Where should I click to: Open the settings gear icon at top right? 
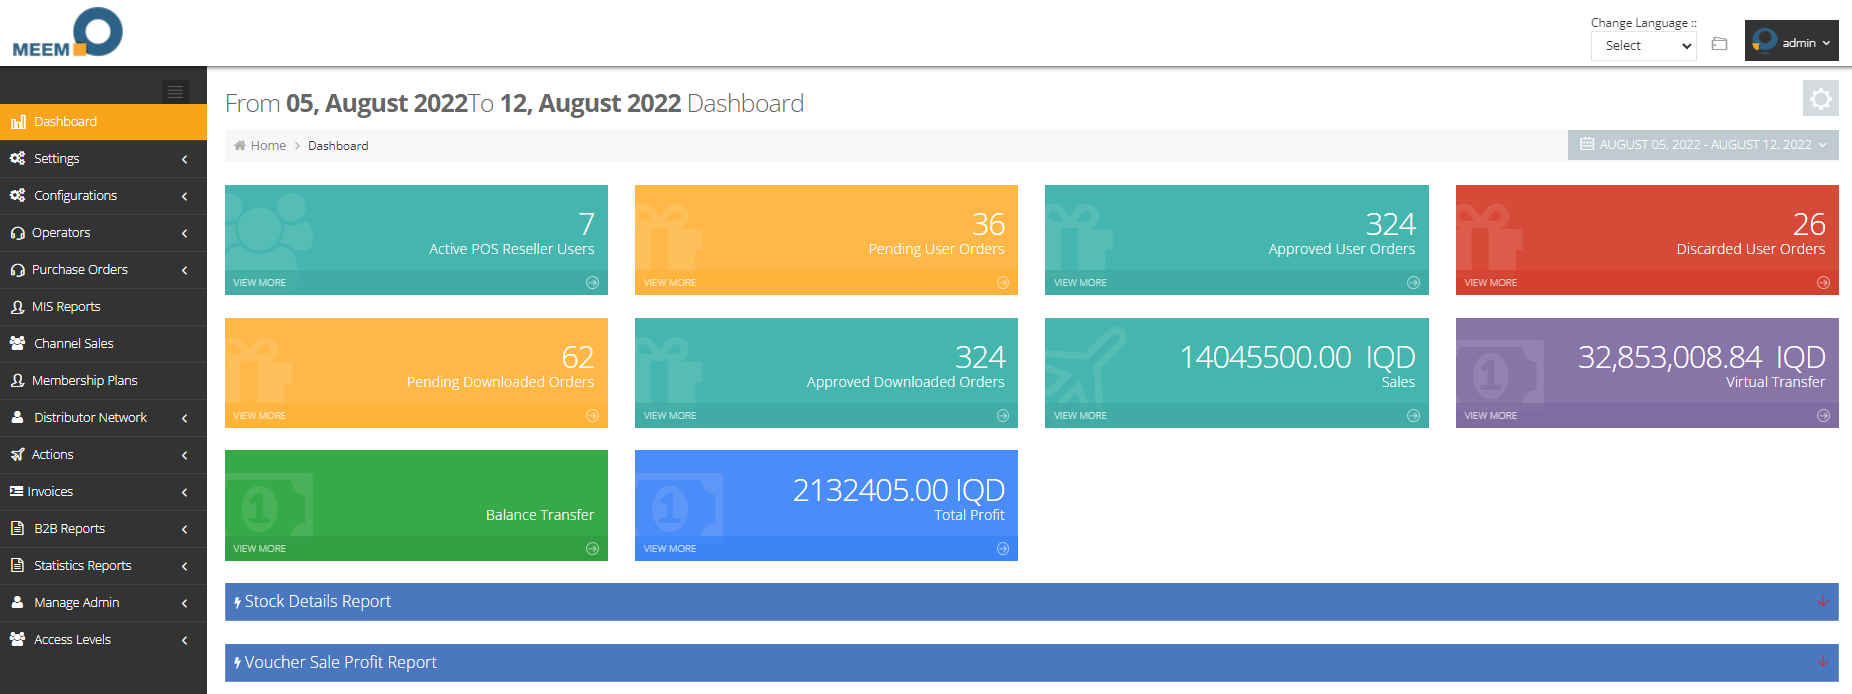click(1820, 99)
